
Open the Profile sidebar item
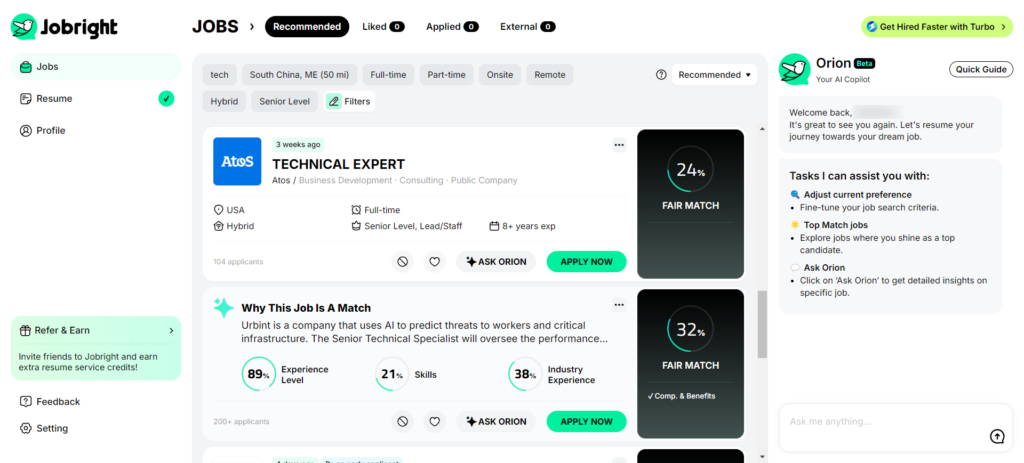(x=95, y=131)
